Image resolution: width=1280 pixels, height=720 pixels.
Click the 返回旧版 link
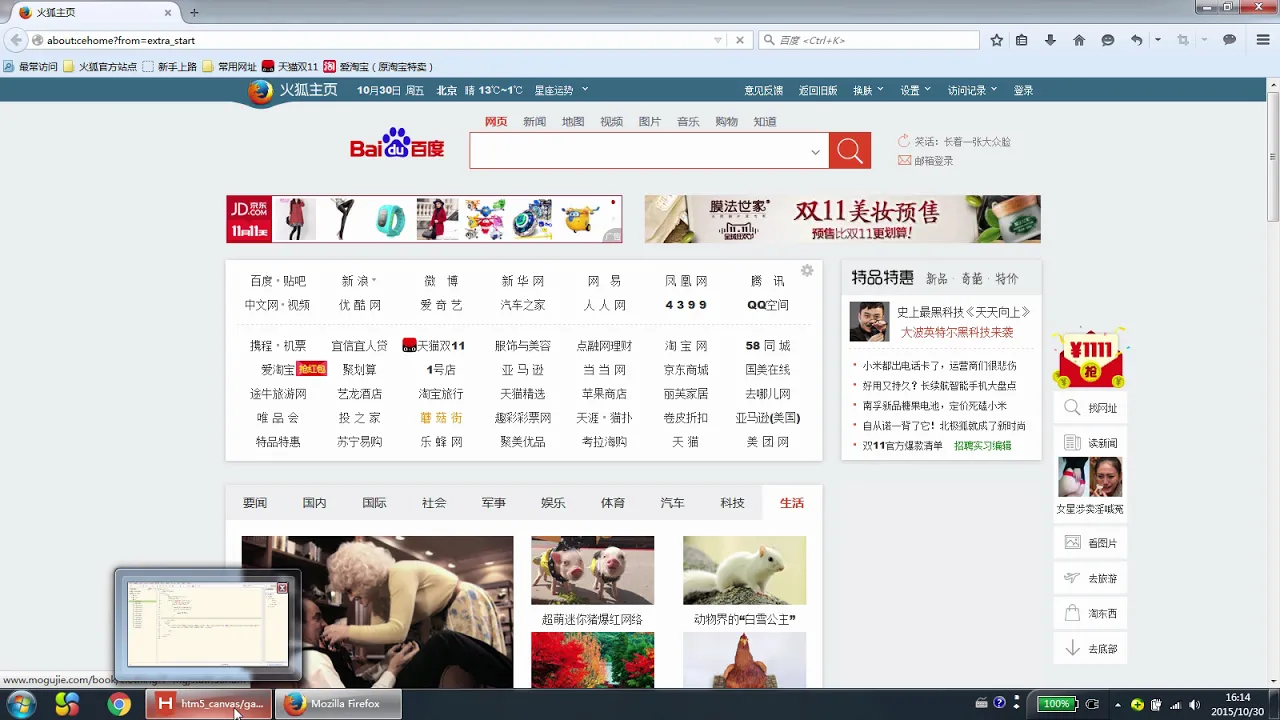coord(818,90)
